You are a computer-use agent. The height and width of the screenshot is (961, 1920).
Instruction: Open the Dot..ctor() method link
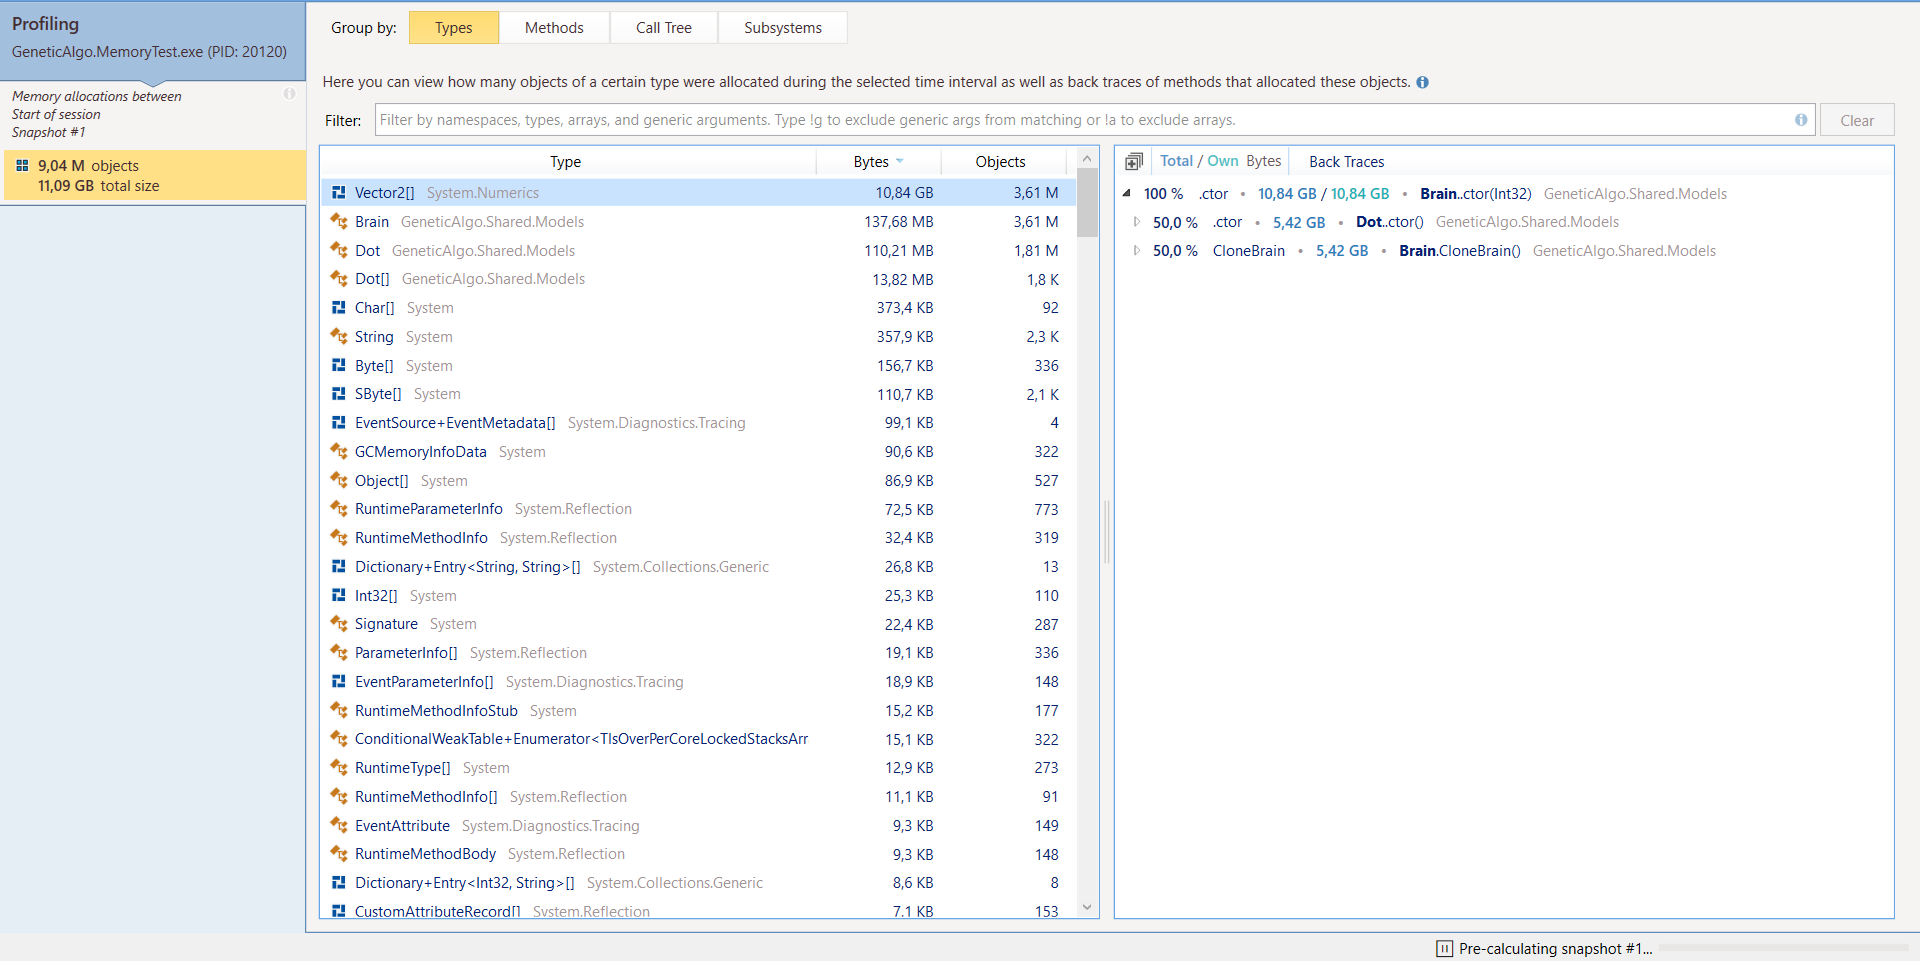click(1390, 222)
